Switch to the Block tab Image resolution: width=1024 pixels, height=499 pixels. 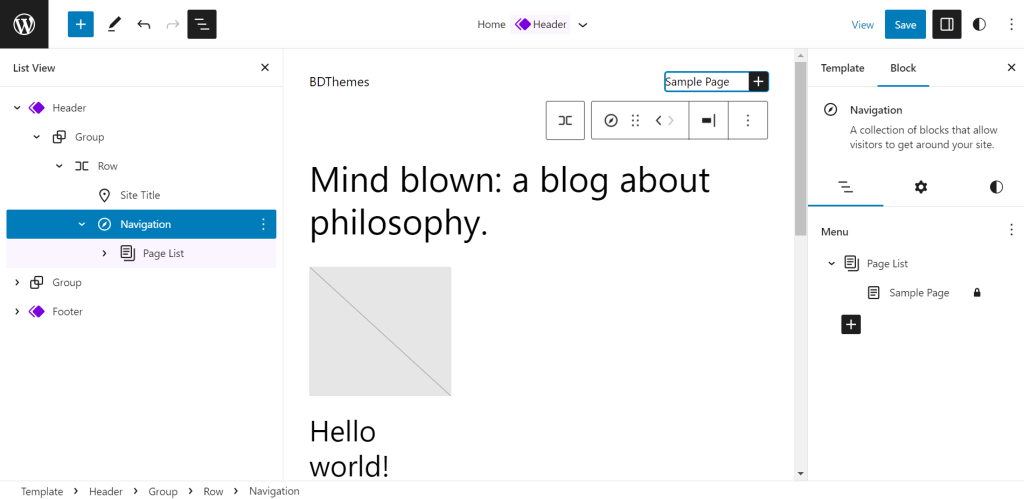[x=903, y=68]
